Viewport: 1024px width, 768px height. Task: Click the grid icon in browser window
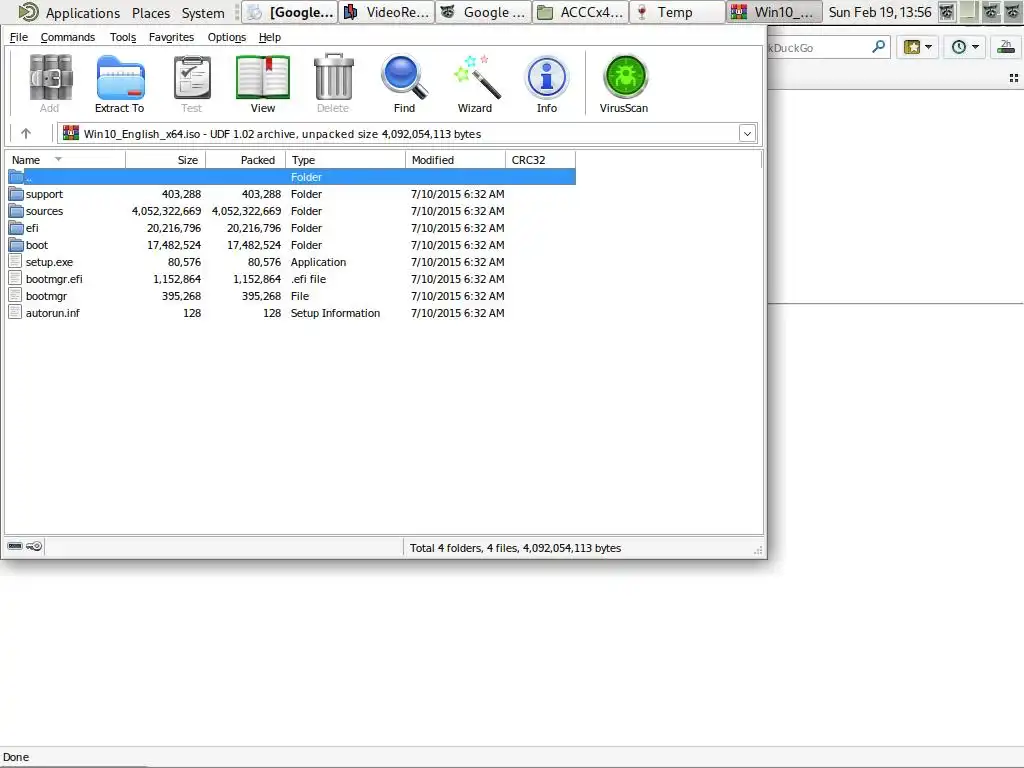point(1014,78)
